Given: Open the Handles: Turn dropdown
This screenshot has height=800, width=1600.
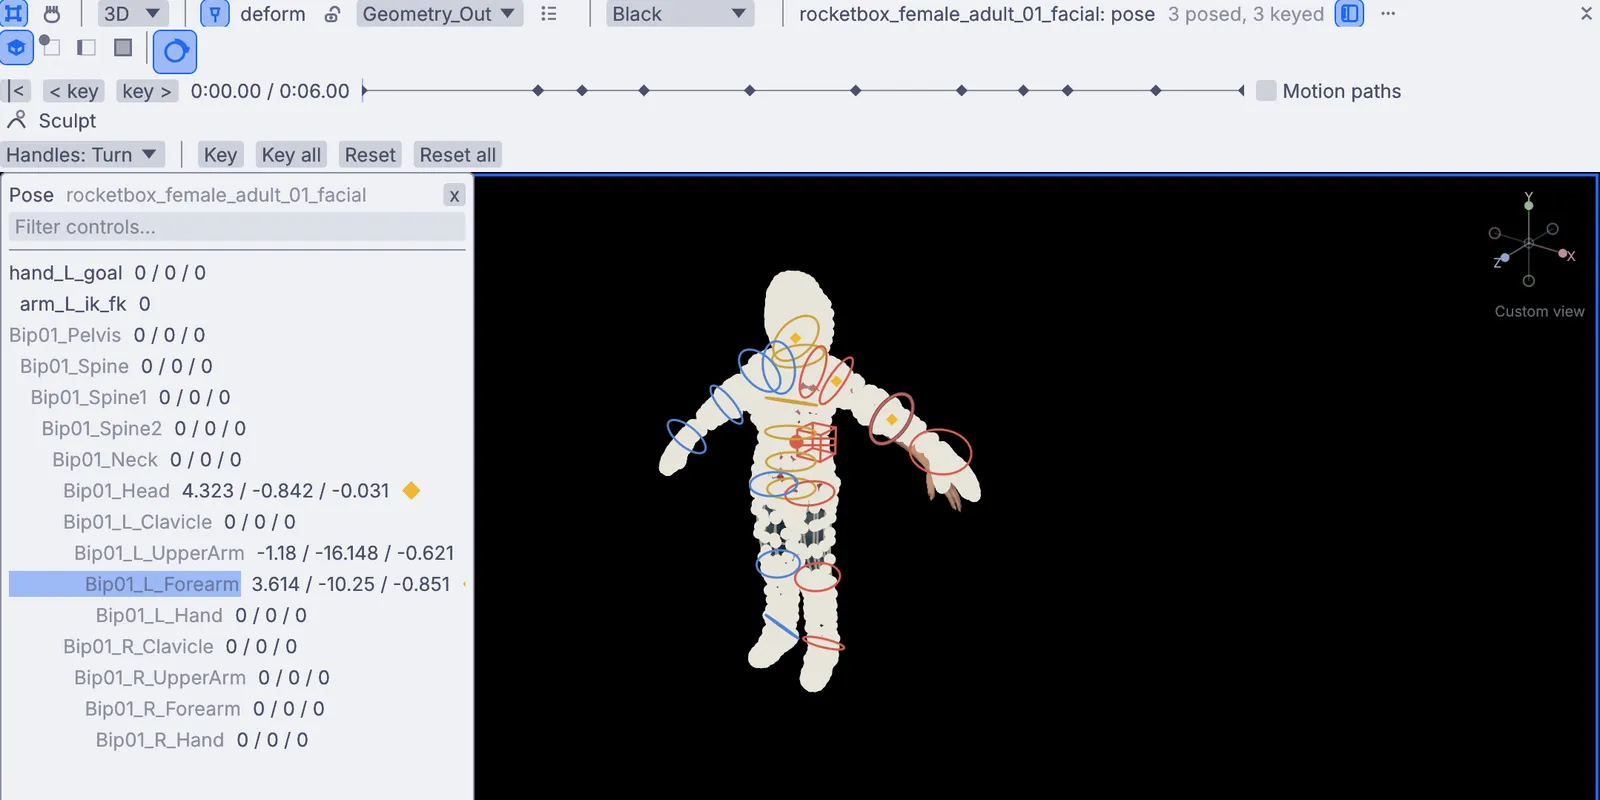Looking at the screenshot, I should pyautogui.click(x=81, y=155).
